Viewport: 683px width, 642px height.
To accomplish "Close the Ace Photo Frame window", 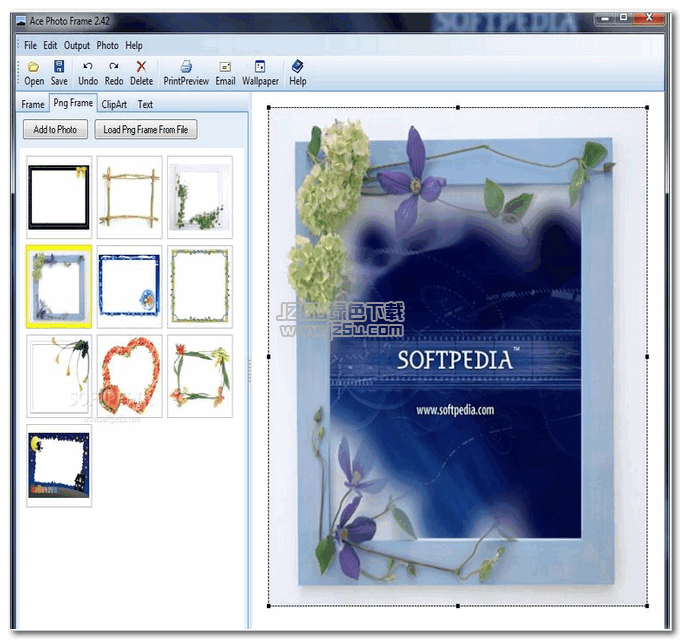I will click(x=649, y=17).
